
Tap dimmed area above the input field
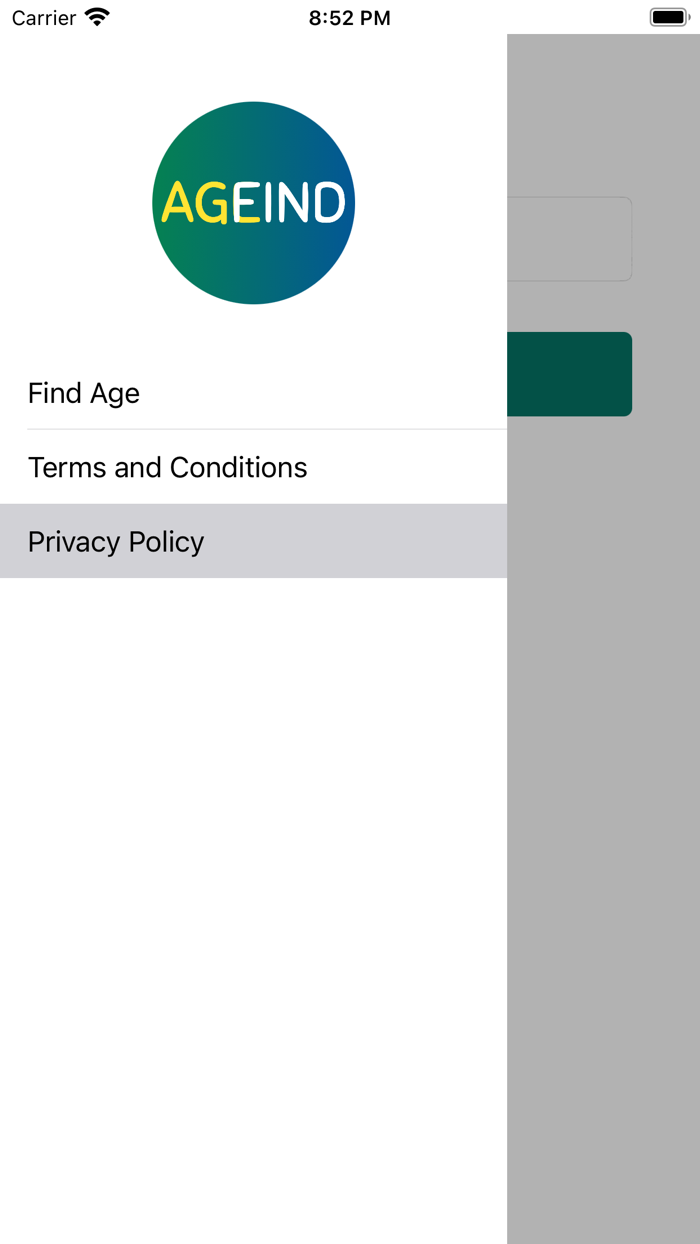click(x=603, y=120)
